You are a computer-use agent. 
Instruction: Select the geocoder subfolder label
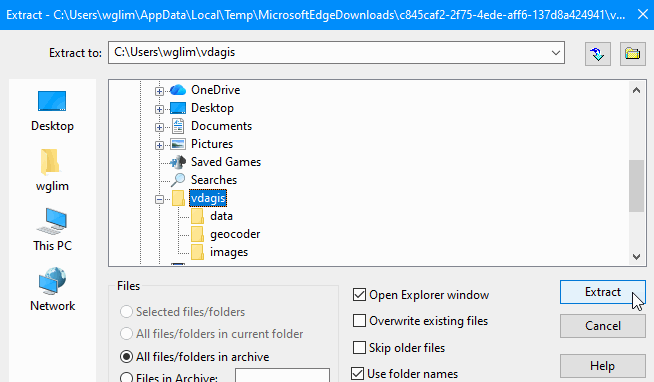(235, 234)
